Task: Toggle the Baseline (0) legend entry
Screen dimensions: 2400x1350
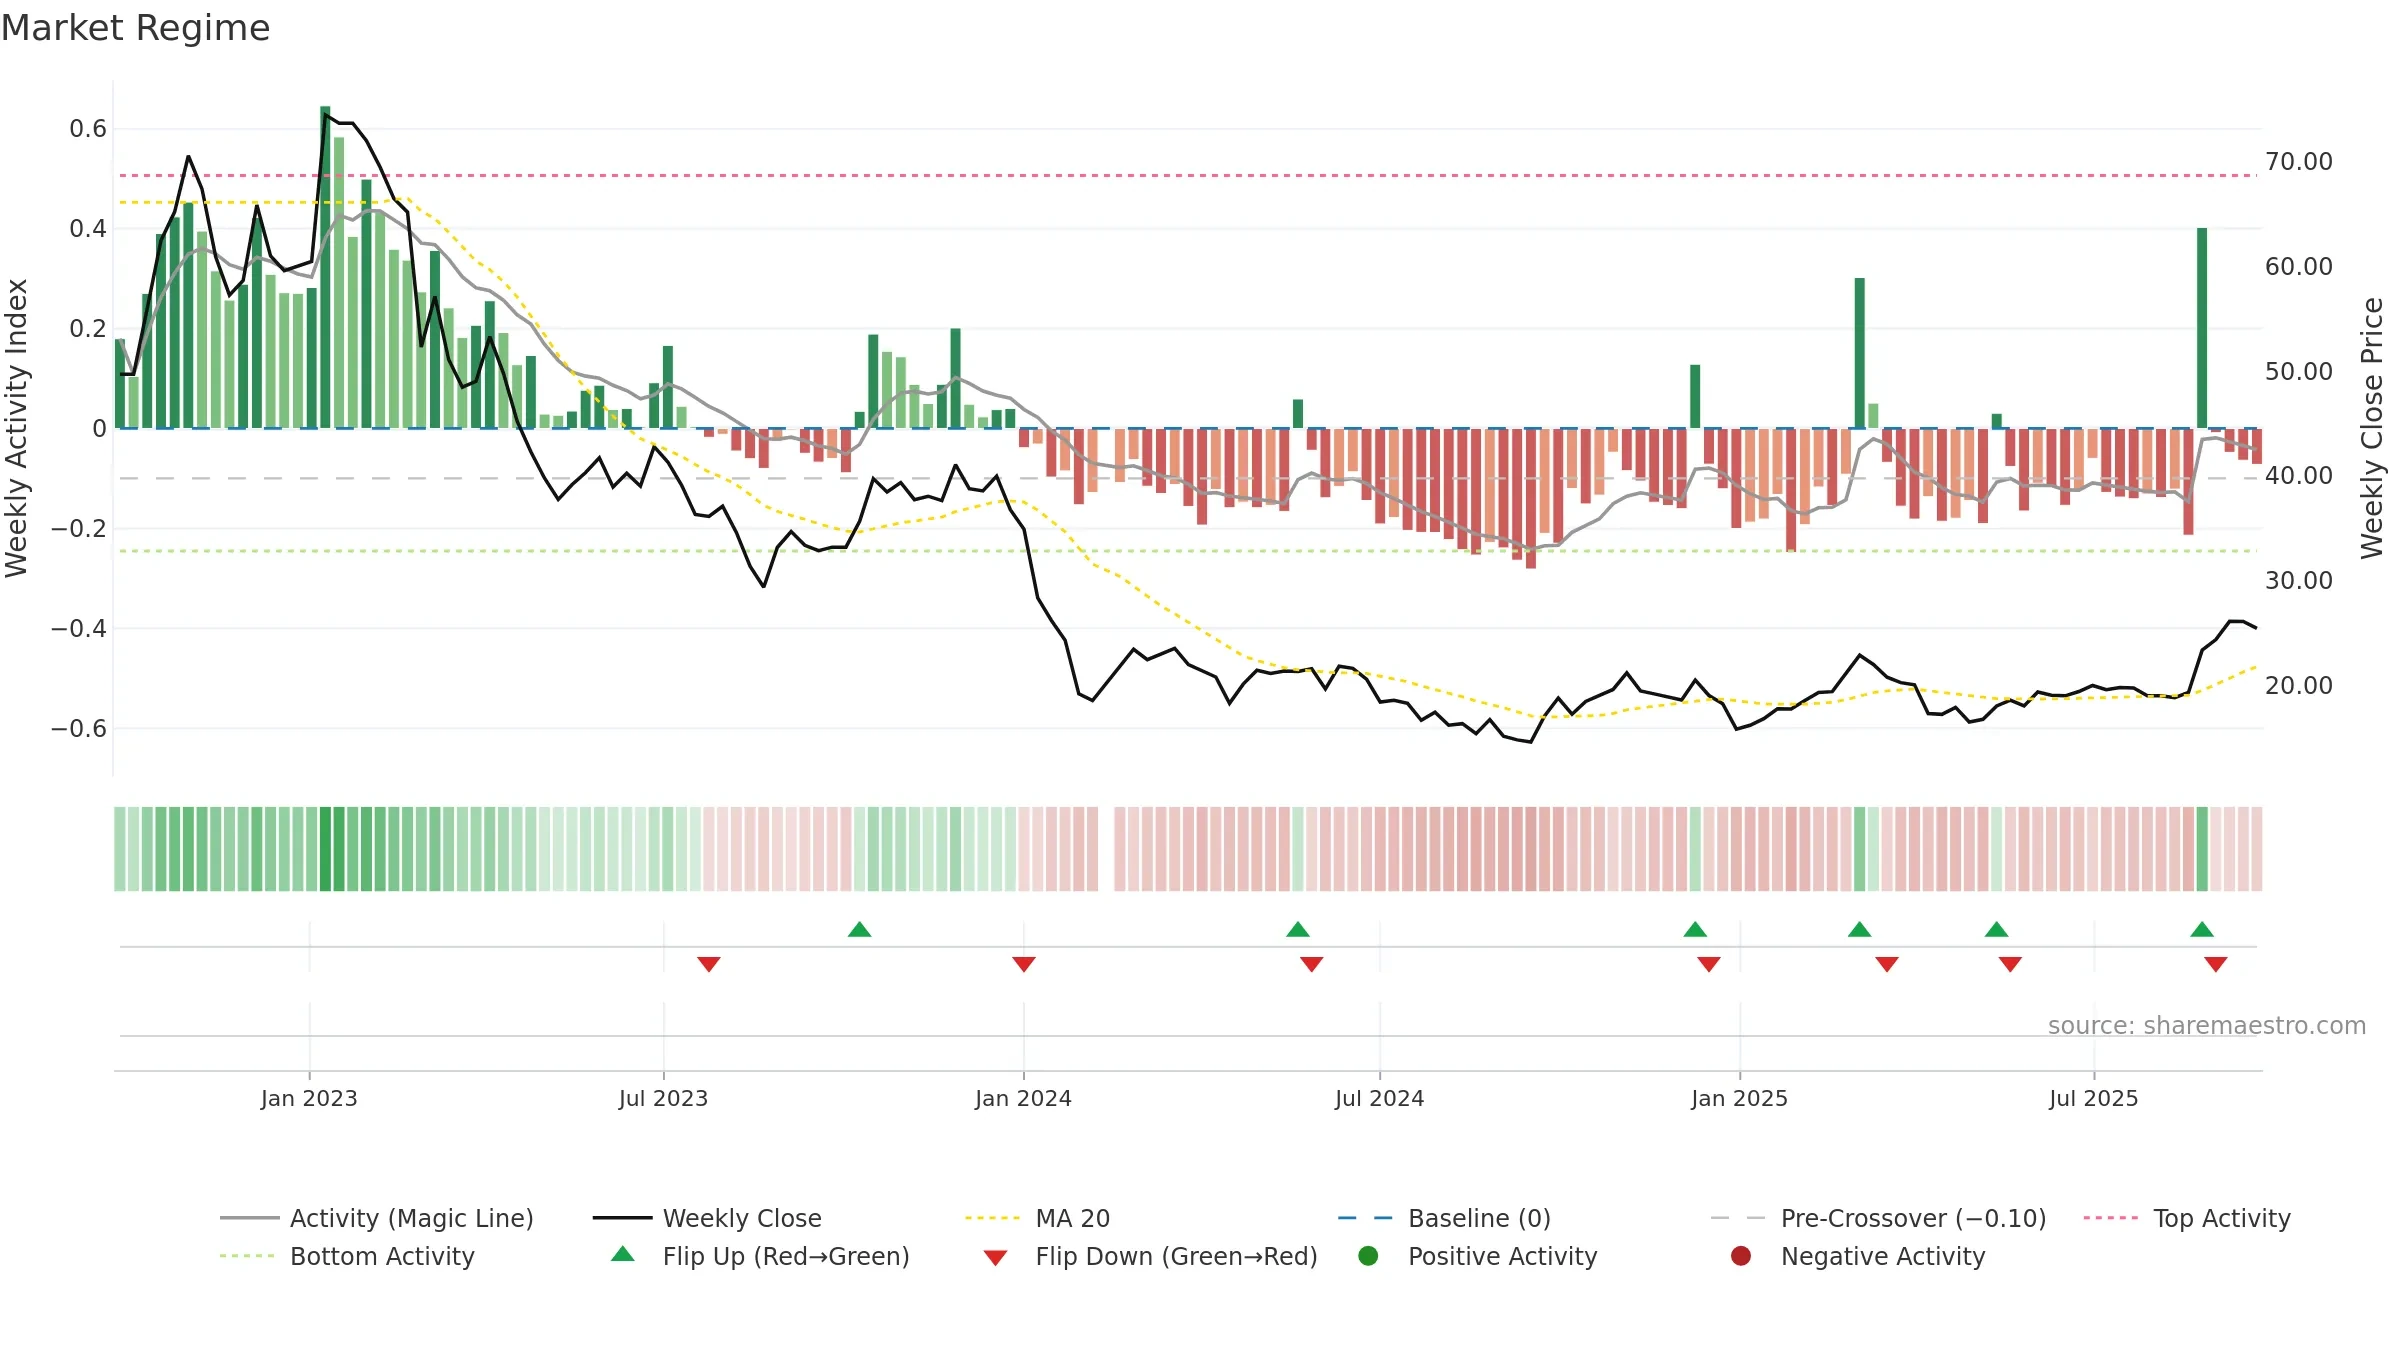Action: (1444, 1218)
